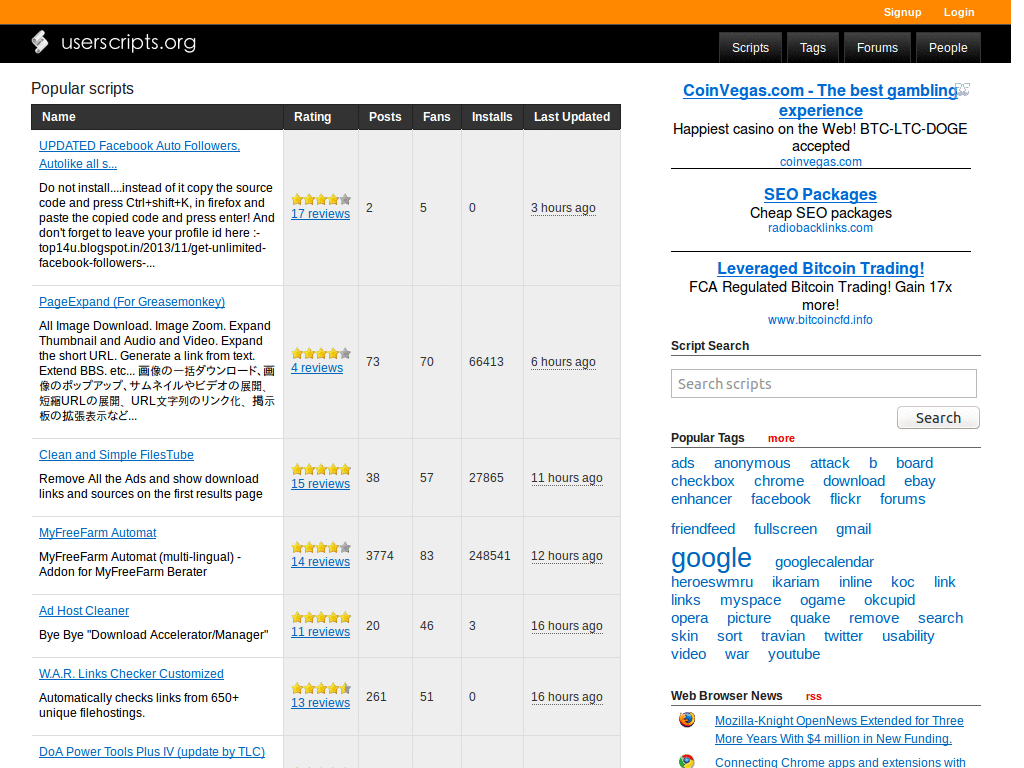The width and height of the screenshot is (1024, 768).
Task: Click the userscripts.org logo icon
Action: tap(40, 42)
